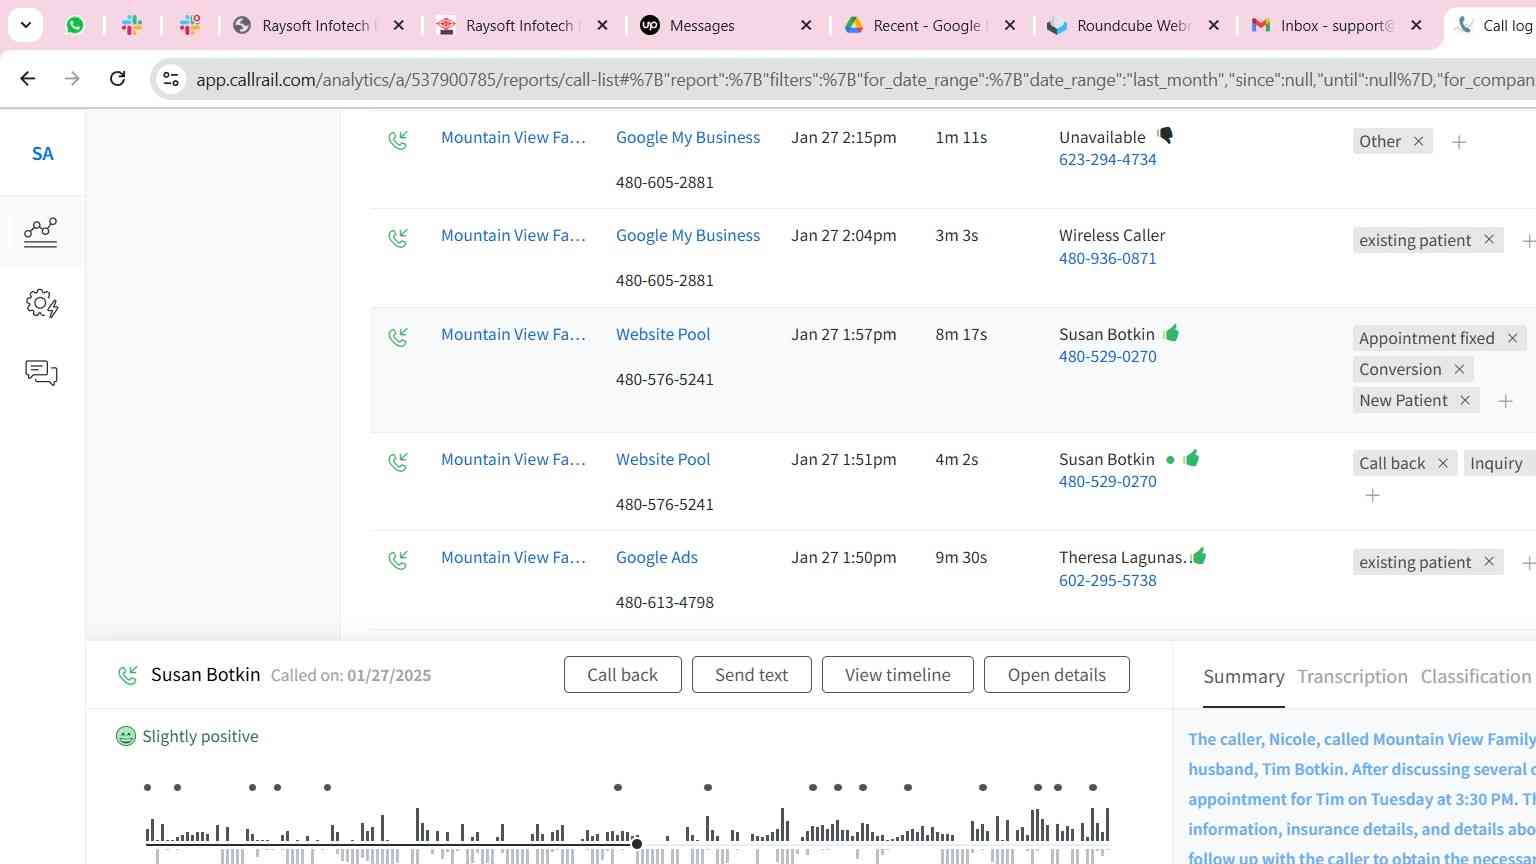
Task: Open the SA account switcher
Action: click(x=42, y=154)
